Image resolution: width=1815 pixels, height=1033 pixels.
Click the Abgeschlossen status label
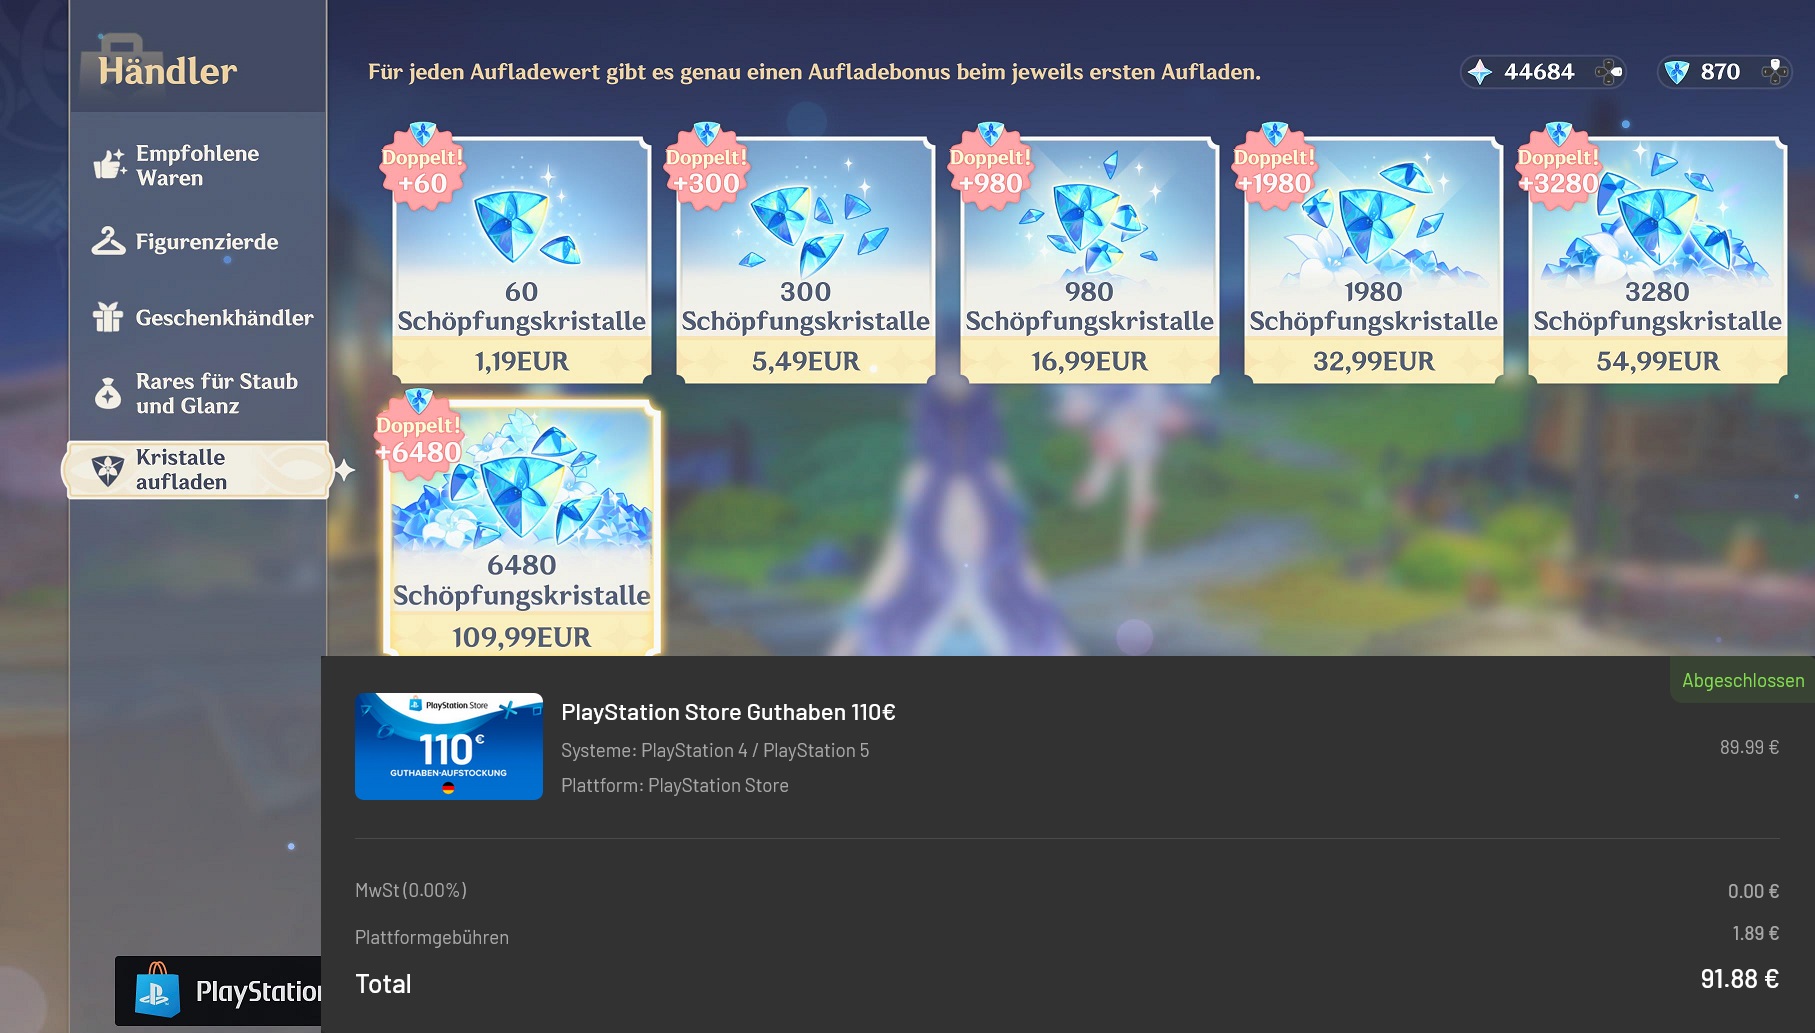click(x=1743, y=680)
